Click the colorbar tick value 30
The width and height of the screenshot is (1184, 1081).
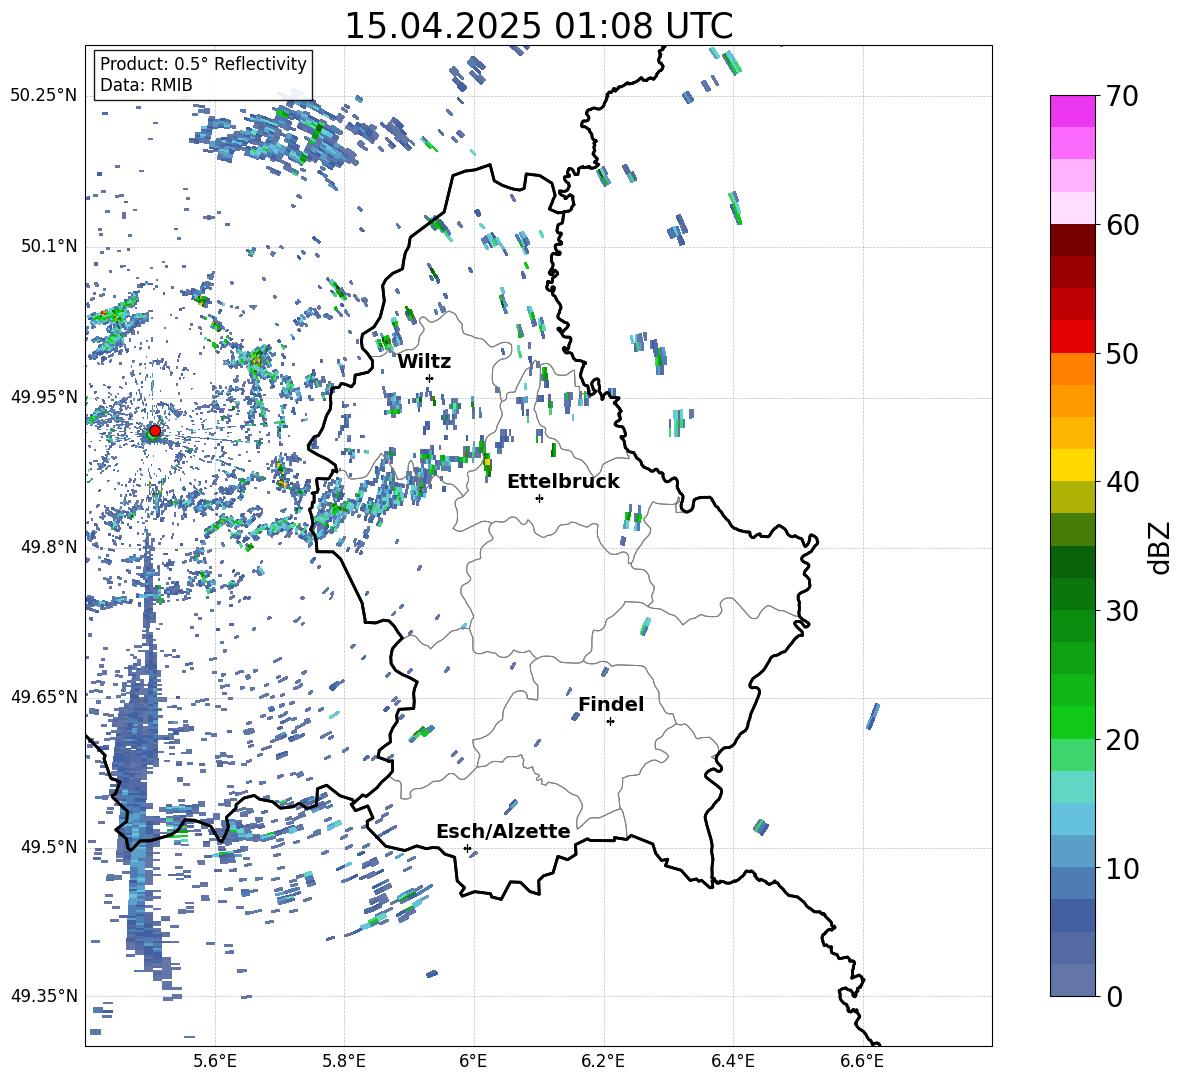tap(1122, 611)
